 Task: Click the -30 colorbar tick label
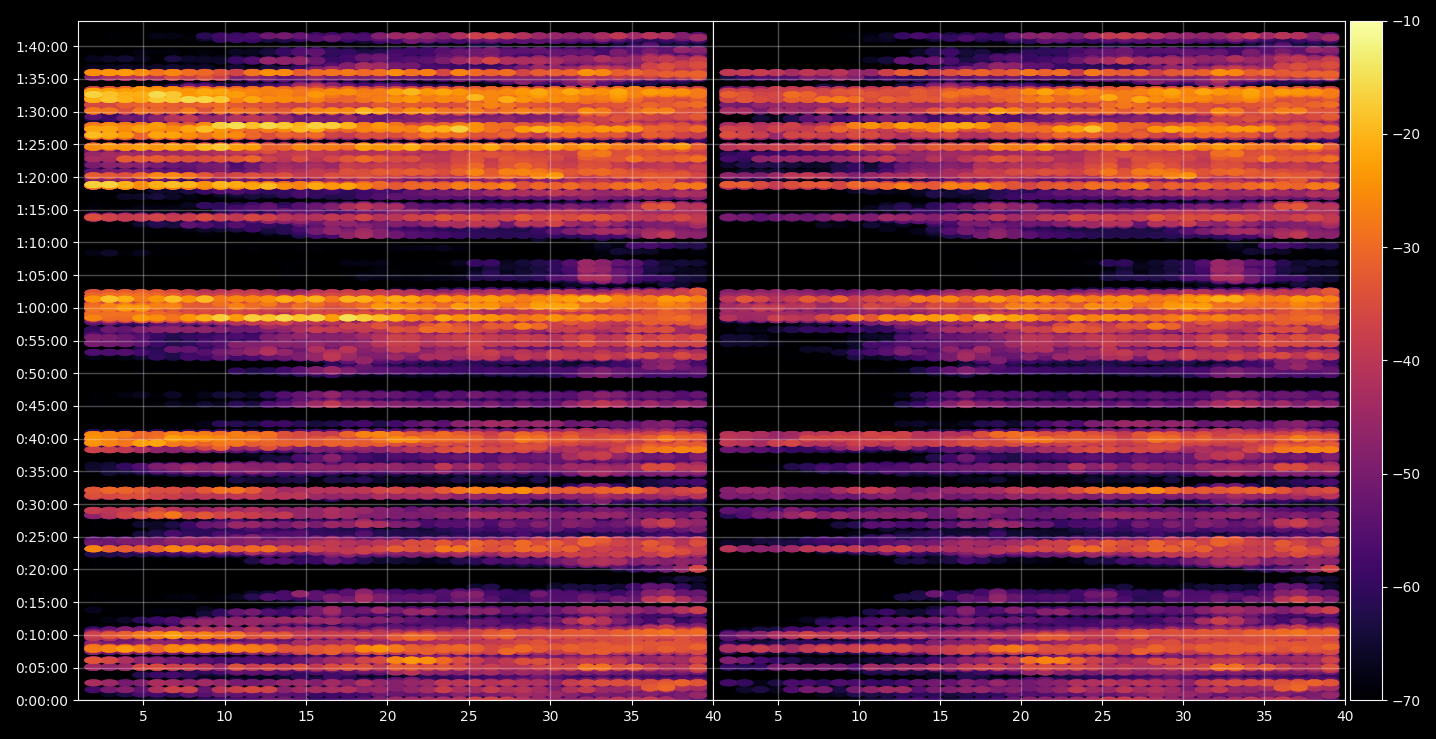click(x=1405, y=248)
